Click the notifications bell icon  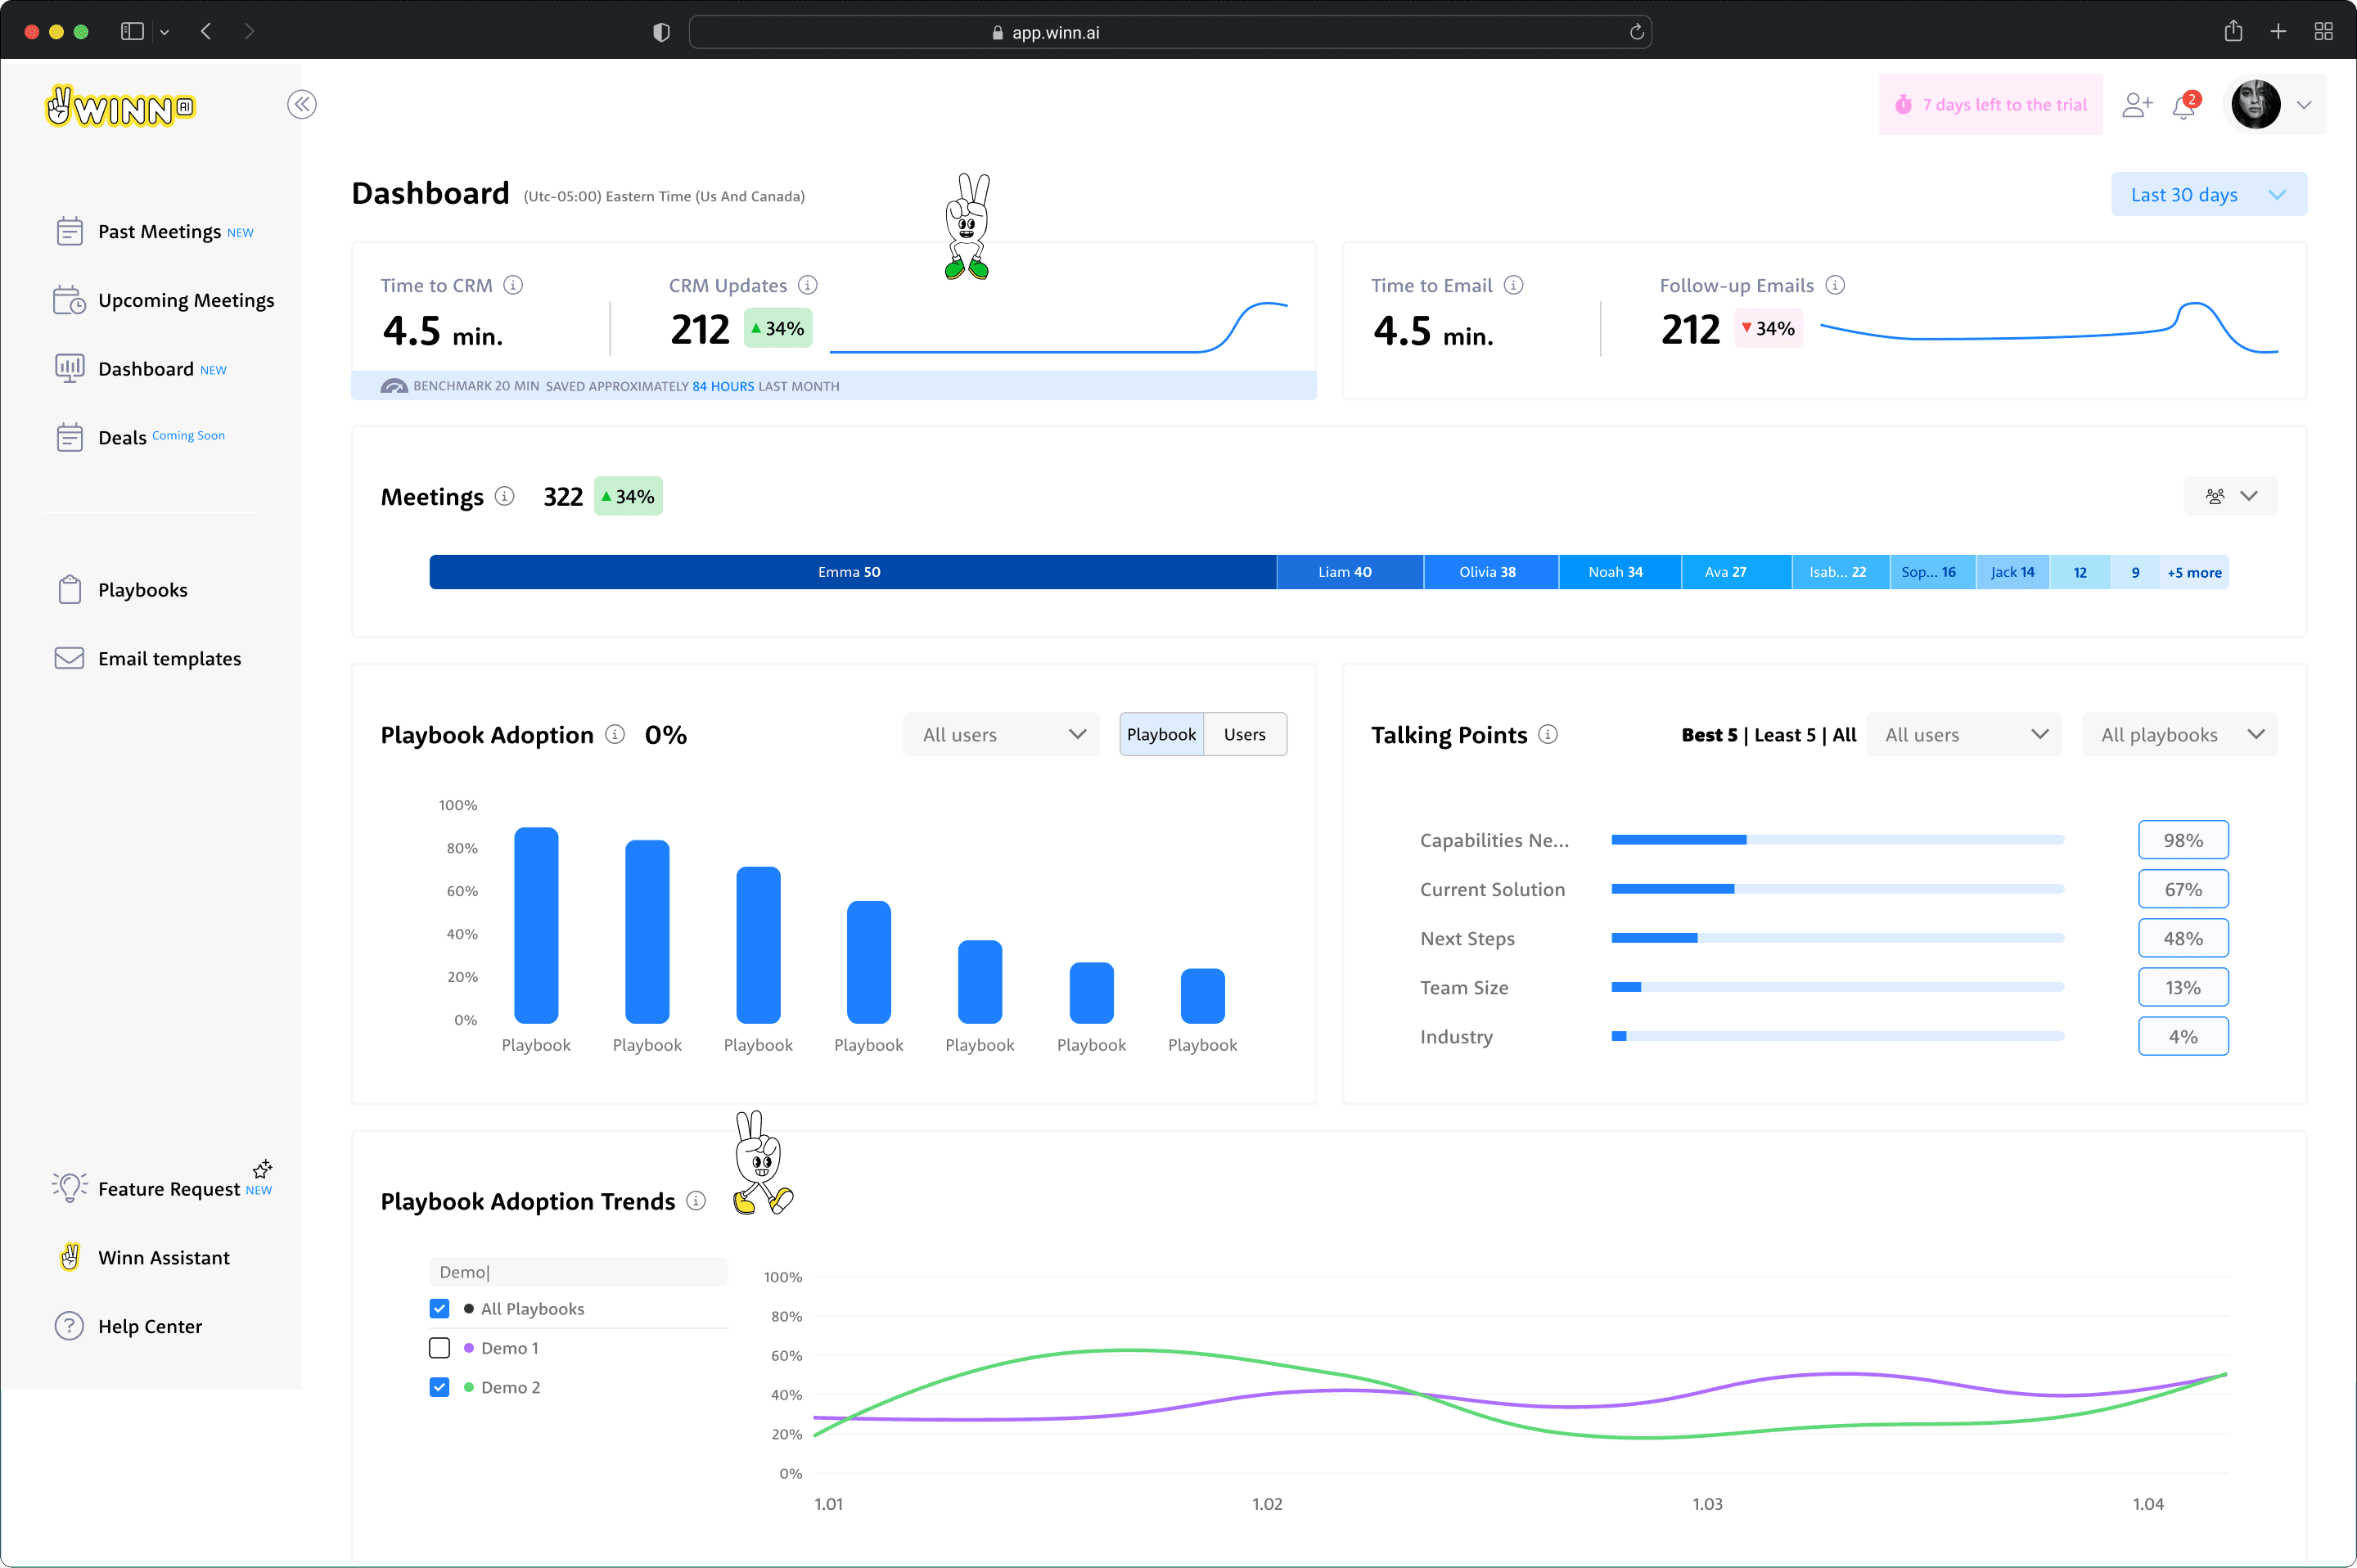(2183, 106)
